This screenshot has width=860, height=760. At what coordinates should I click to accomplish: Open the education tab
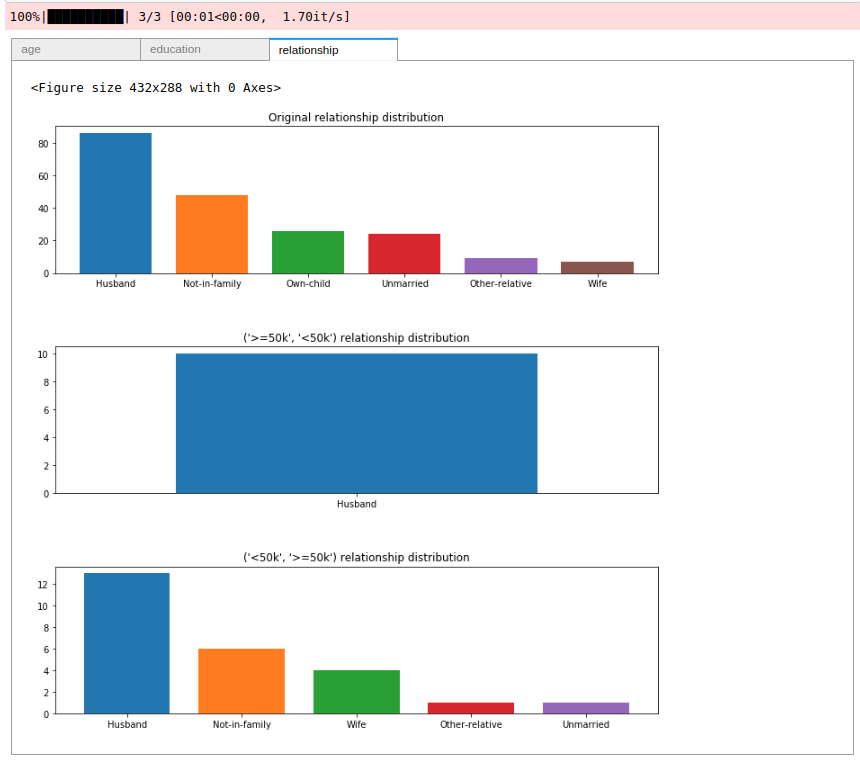click(204, 49)
